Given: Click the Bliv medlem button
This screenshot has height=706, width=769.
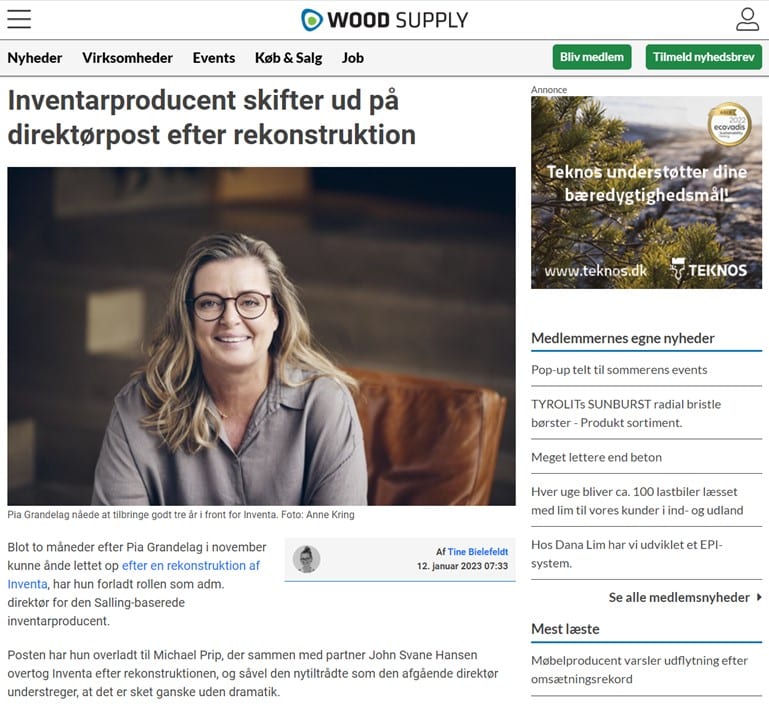Looking at the screenshot, I should point(592,57).
